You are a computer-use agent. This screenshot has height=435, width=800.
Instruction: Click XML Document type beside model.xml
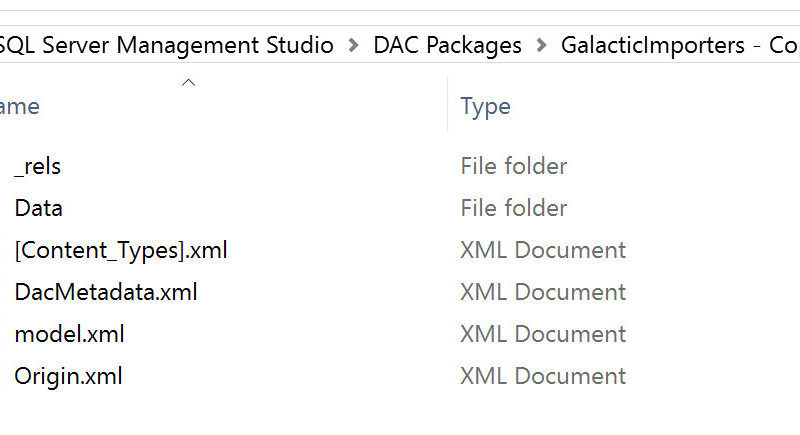coord(543,334)
